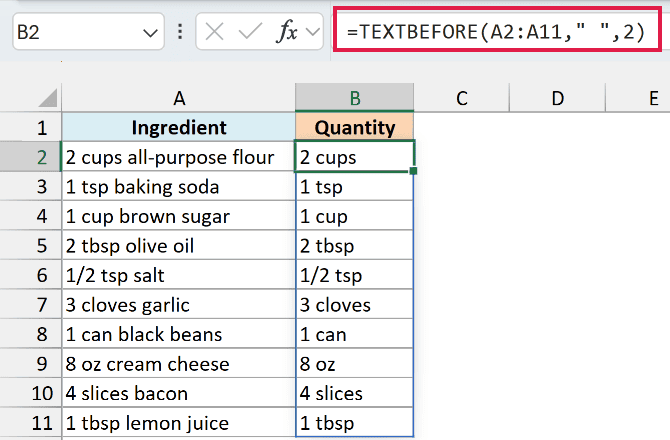Select cell "1 cup brown sugar"
This screenshot has width=670, height=440.
pyautogui.click(x=179, y=216)
